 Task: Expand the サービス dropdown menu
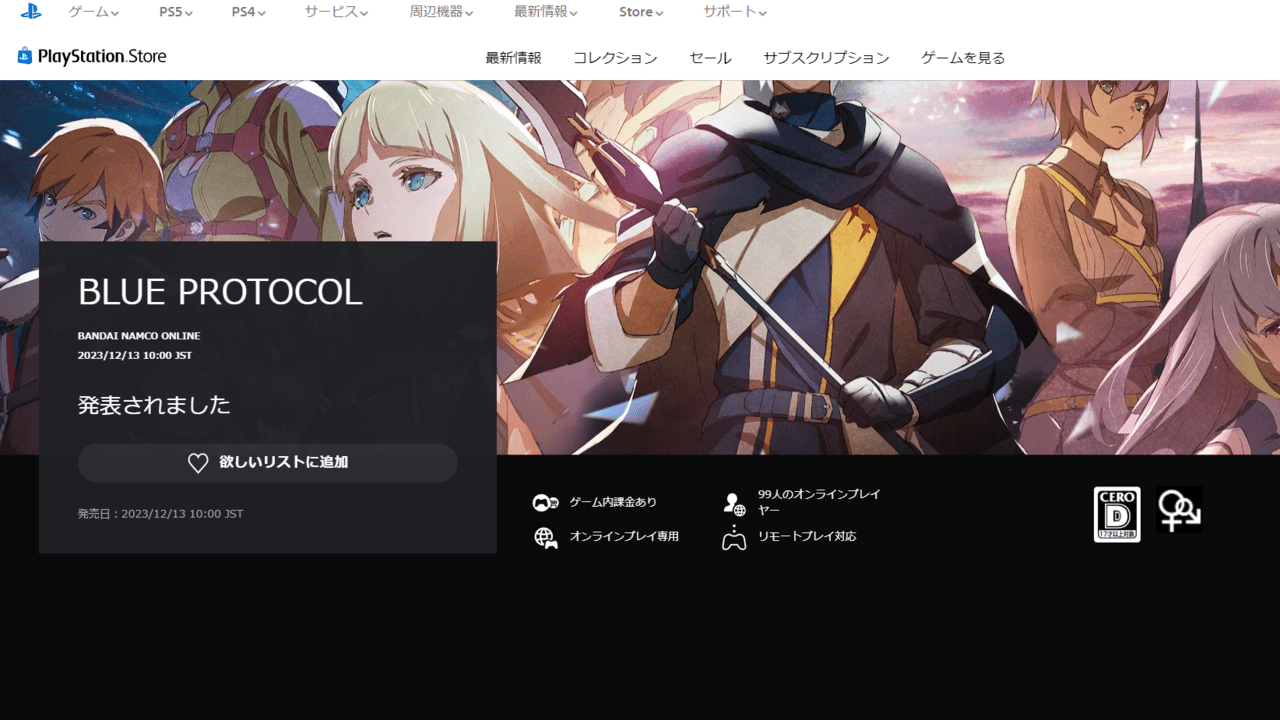point(336,12)
